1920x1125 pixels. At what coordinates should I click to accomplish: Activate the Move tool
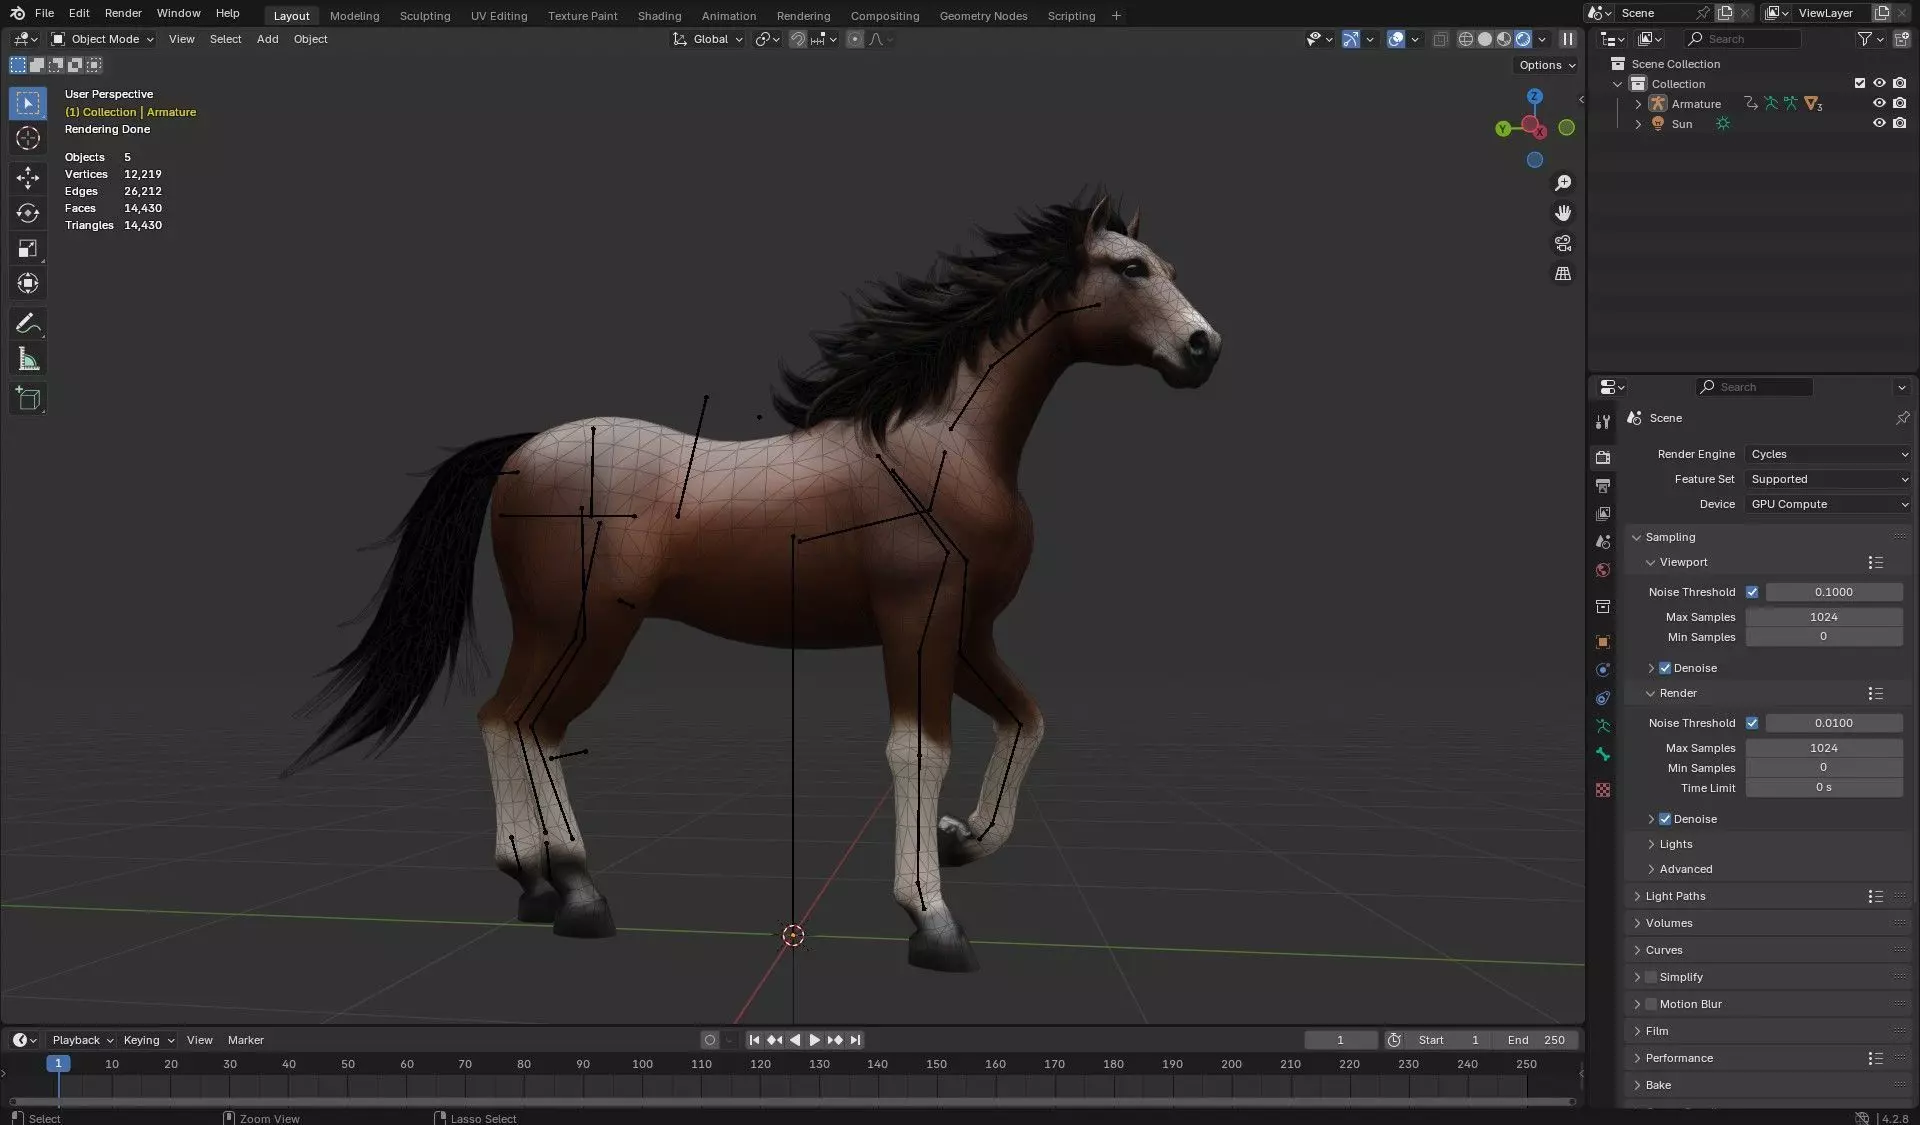click(x=28, y=178)
